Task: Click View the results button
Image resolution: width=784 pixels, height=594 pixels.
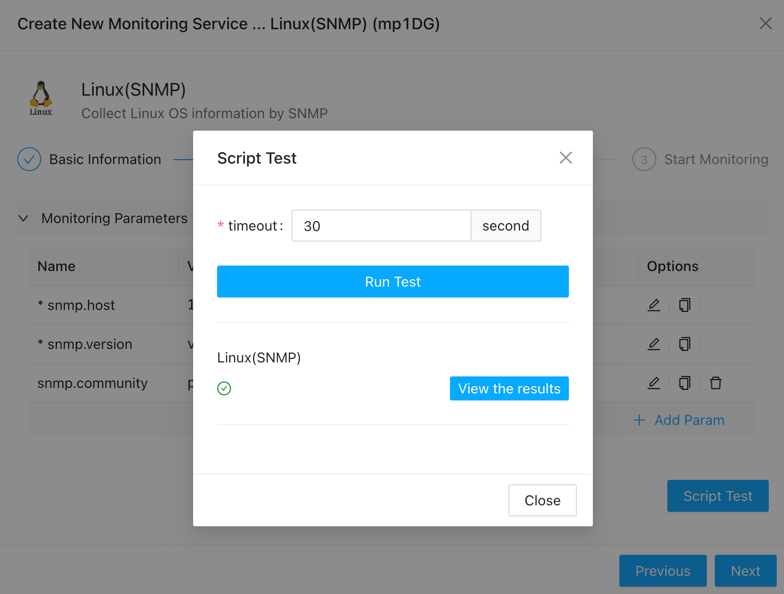Action: pos(509,388)
